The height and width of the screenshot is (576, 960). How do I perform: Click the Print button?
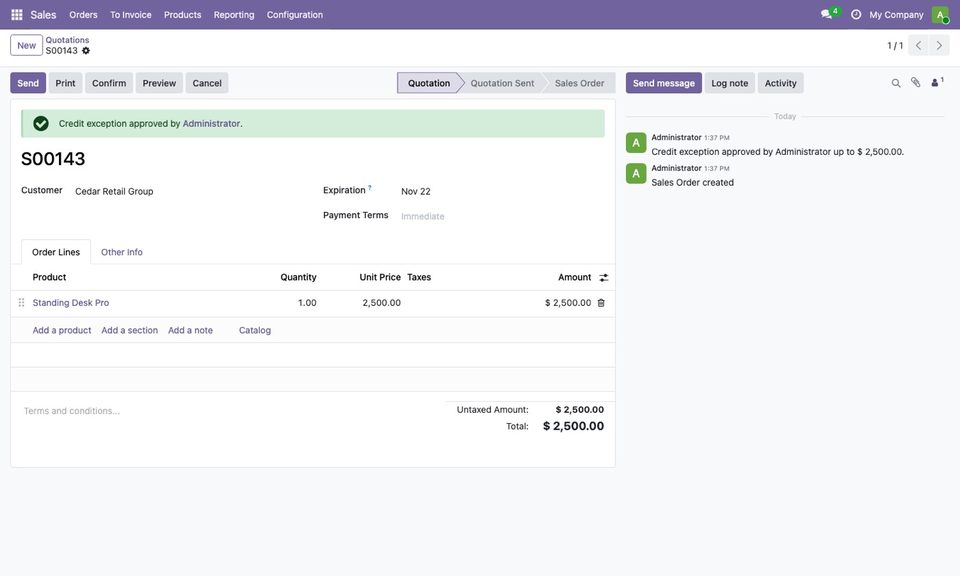pos(66,83)
